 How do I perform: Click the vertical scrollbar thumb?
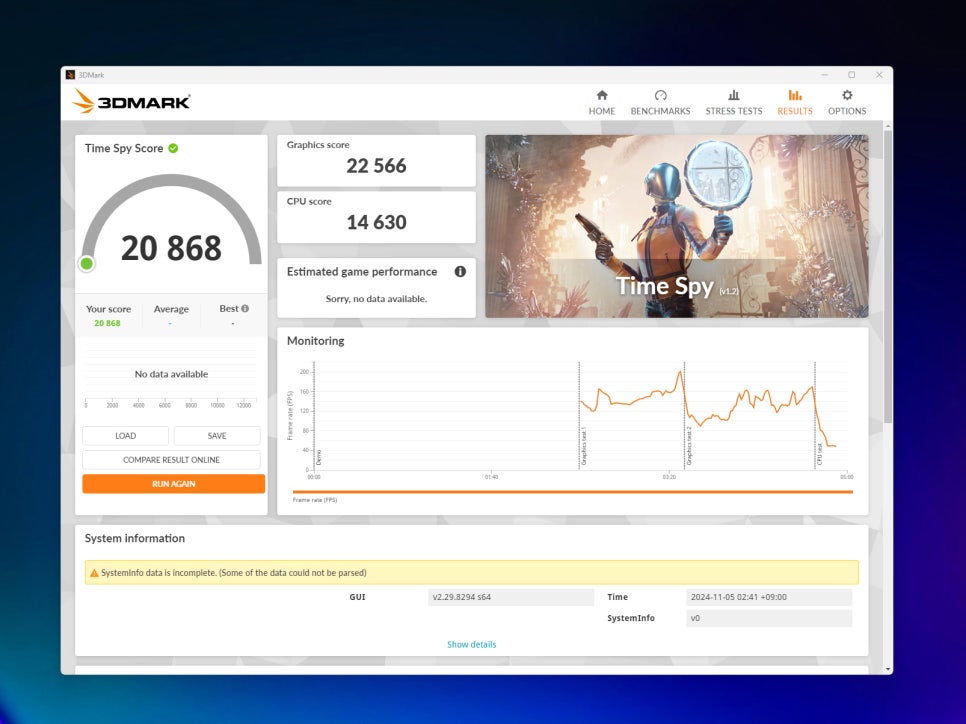(887, 276)
